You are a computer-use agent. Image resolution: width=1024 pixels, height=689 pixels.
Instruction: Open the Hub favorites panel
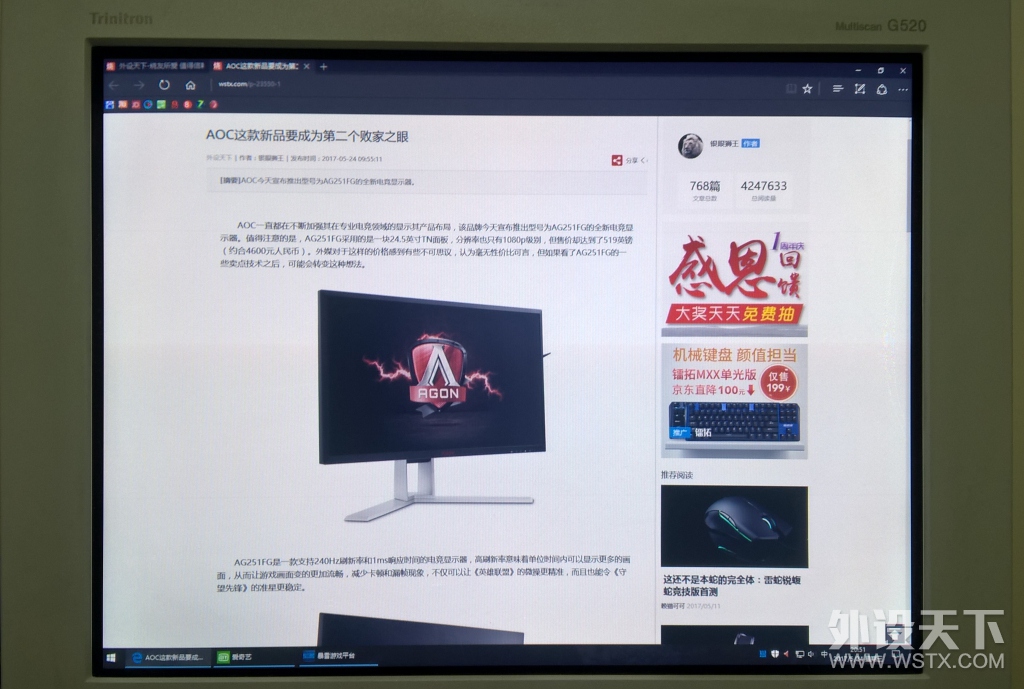coord(838,89)
